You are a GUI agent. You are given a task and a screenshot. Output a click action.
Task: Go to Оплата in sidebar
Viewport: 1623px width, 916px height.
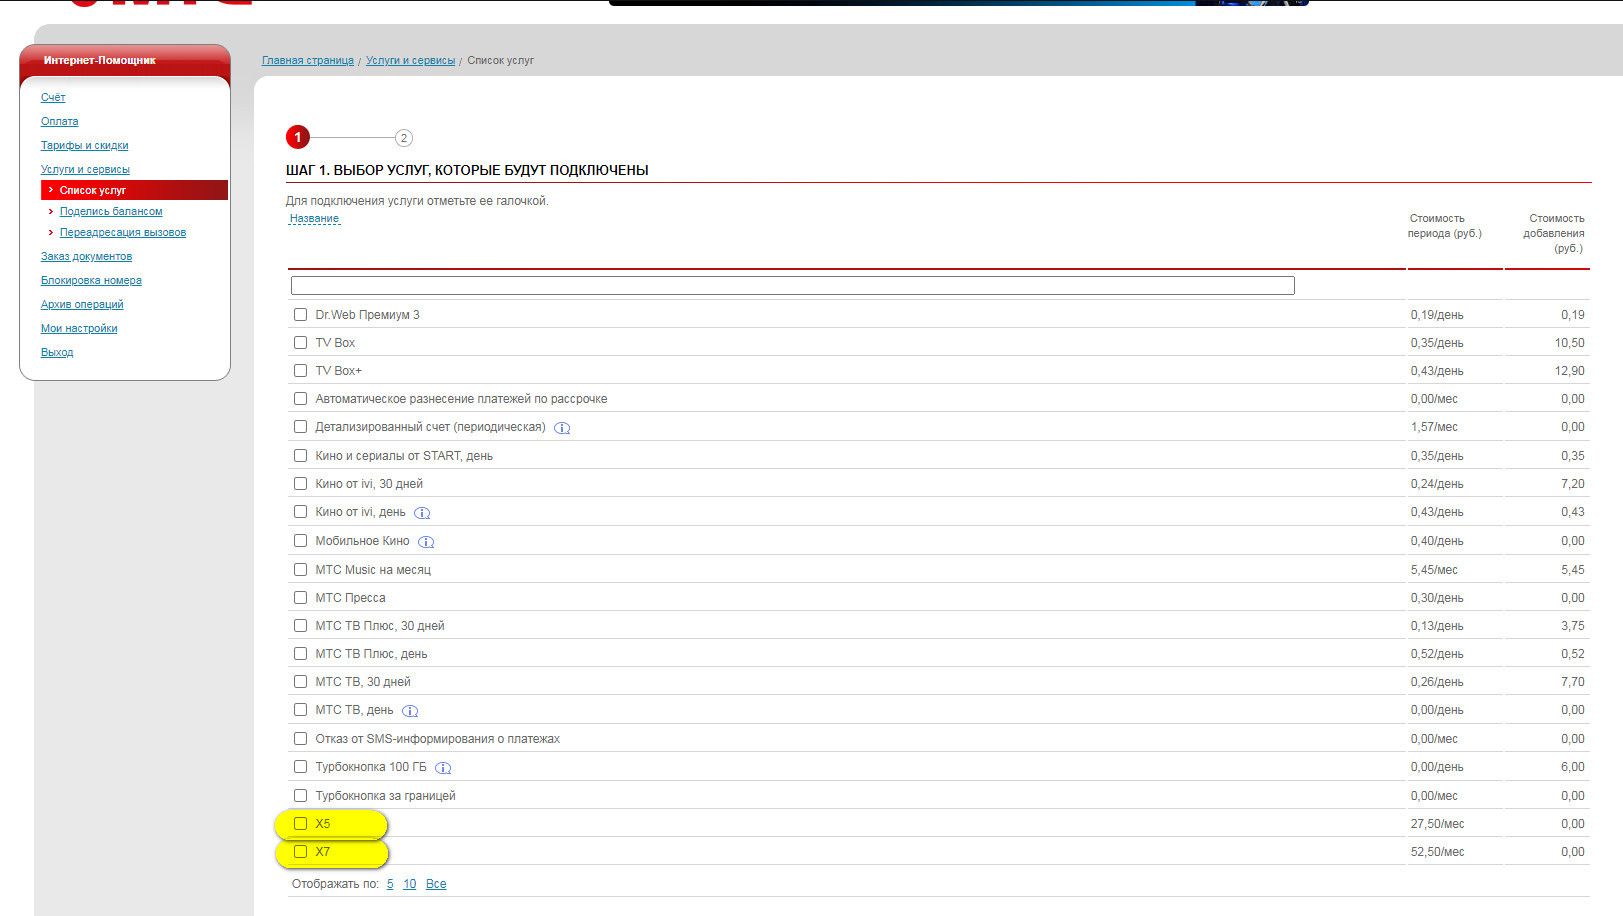point(59,121)
